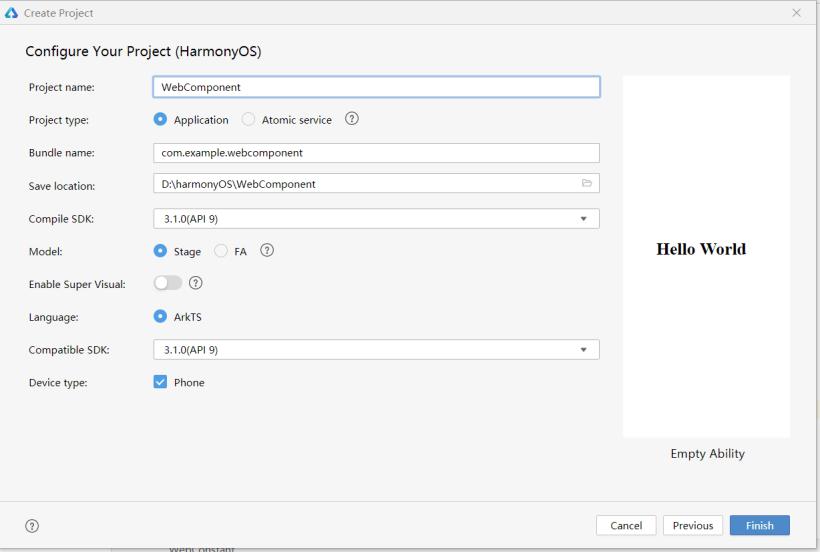Toggle the Enable Super Visual switch
This screenshot has width=820, height=552.
tap(168, 283)
